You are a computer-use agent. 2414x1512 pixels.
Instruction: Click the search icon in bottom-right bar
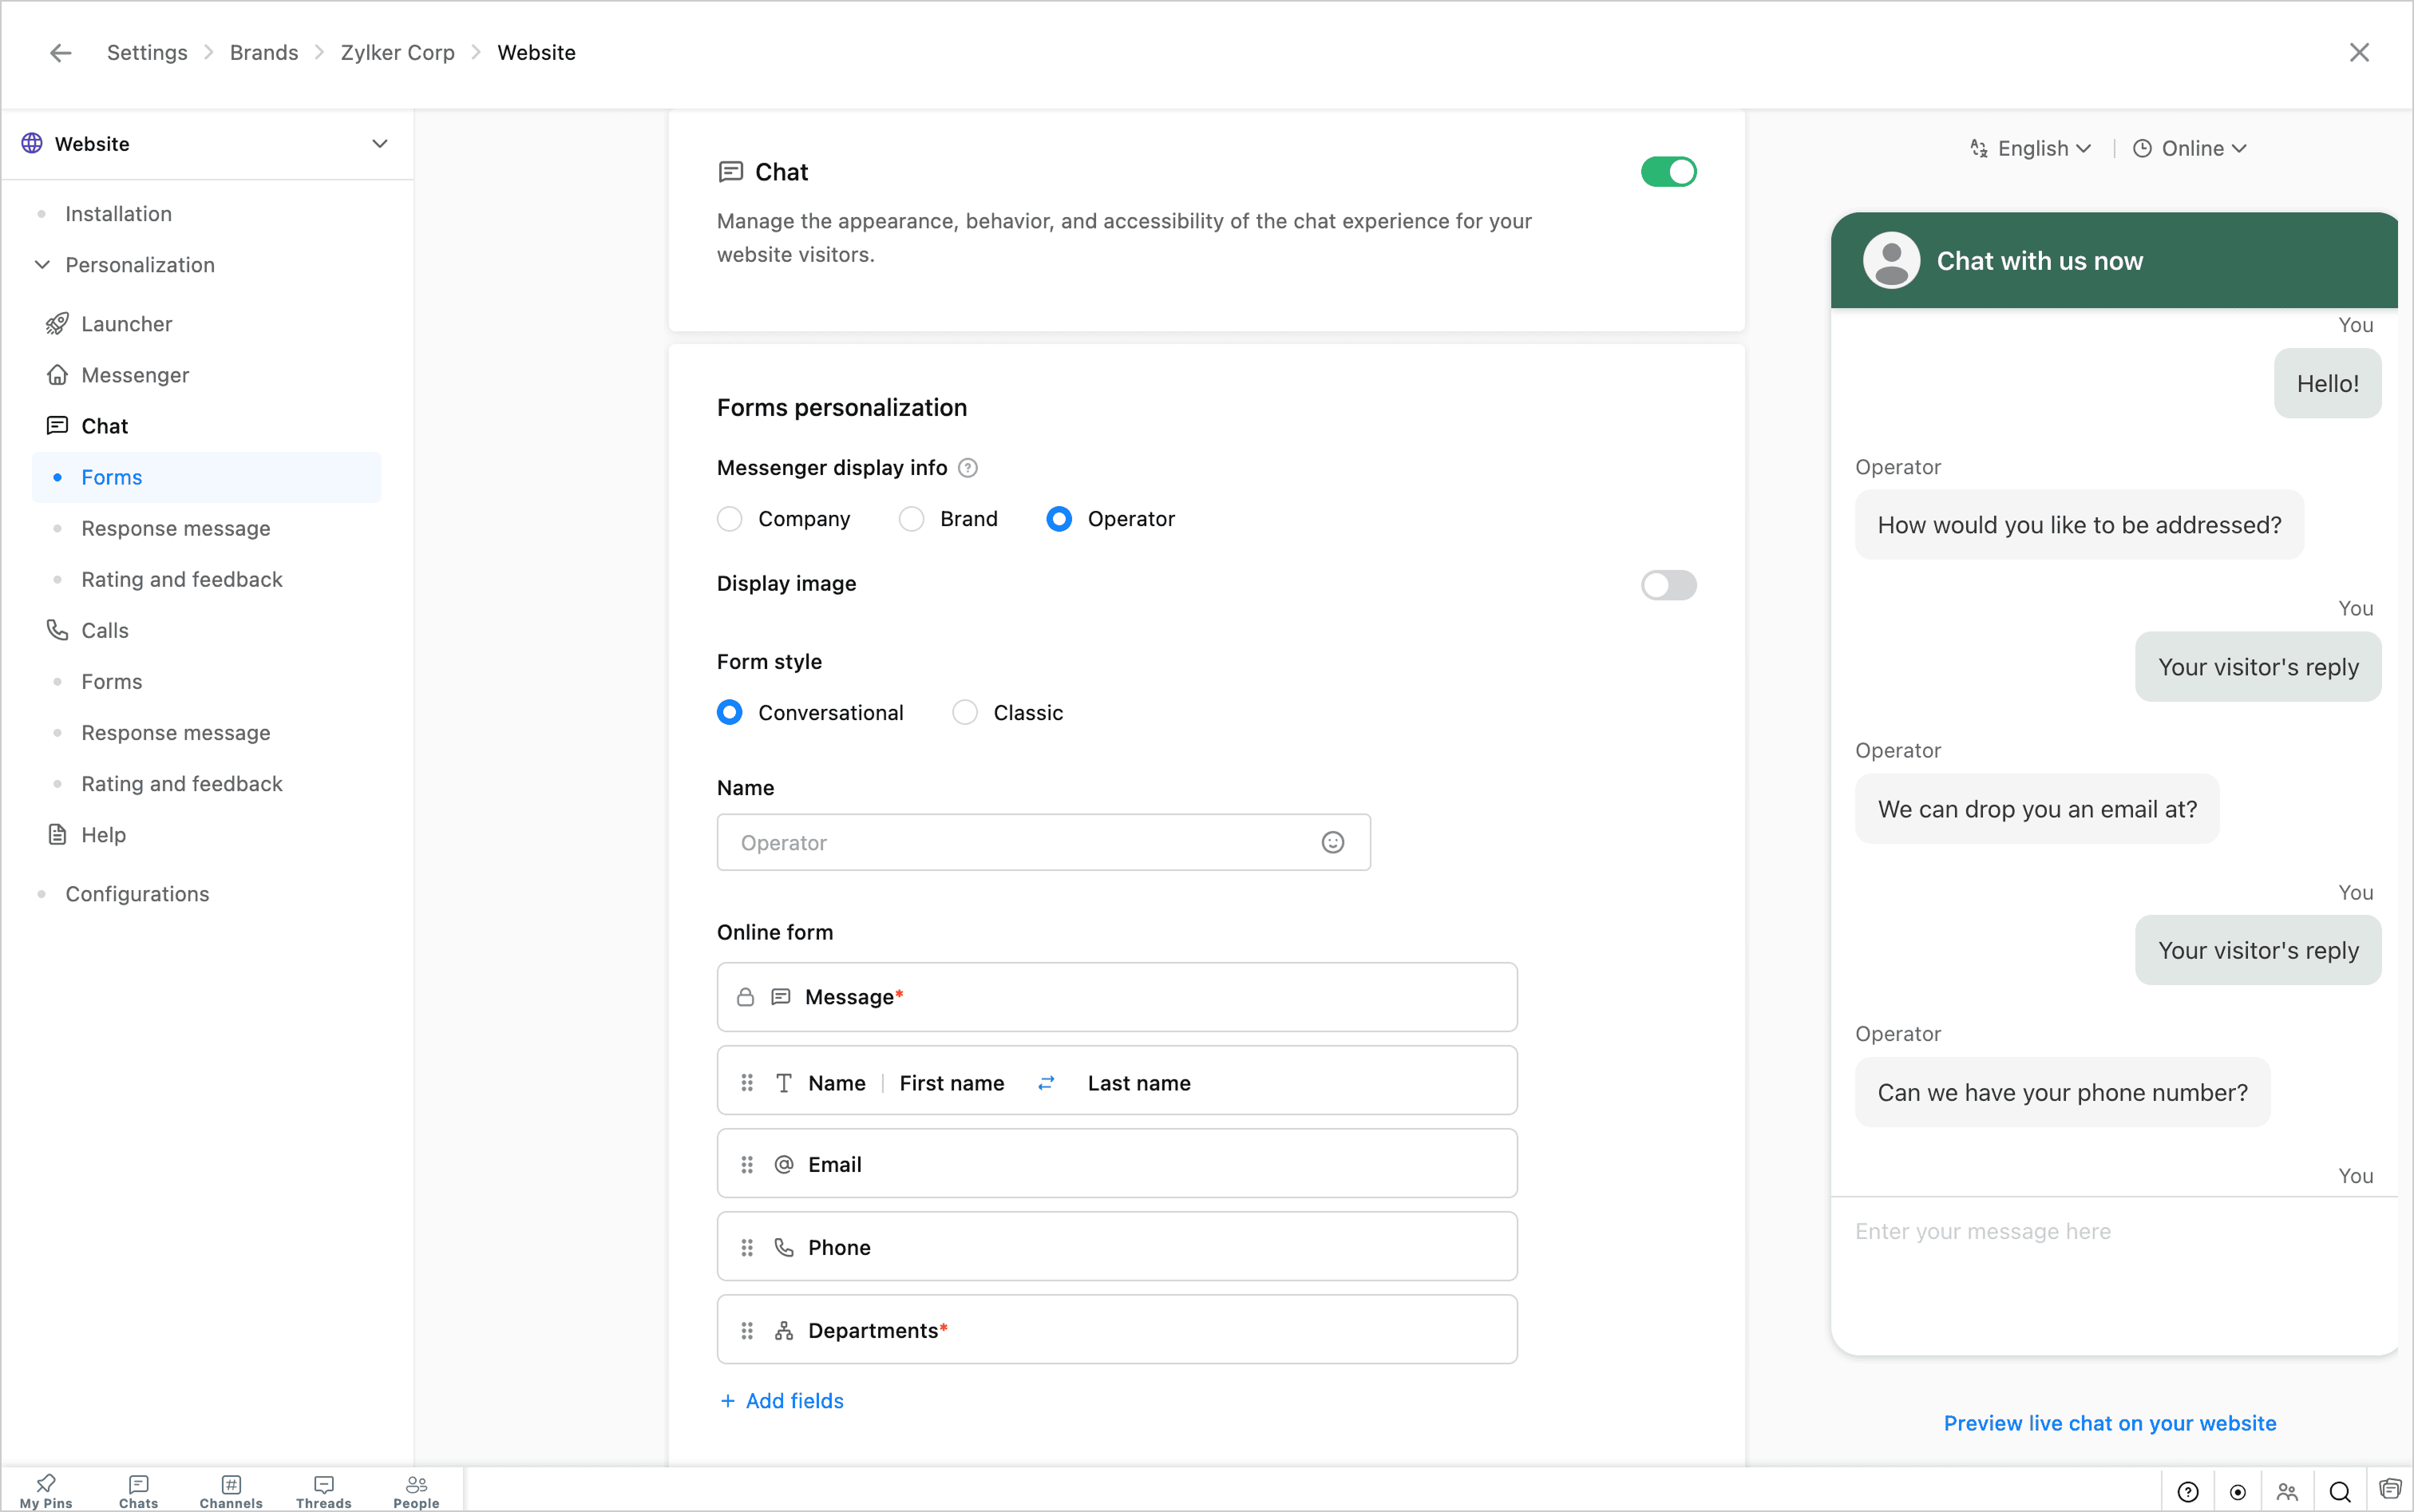click(x=2339, y=1492)
